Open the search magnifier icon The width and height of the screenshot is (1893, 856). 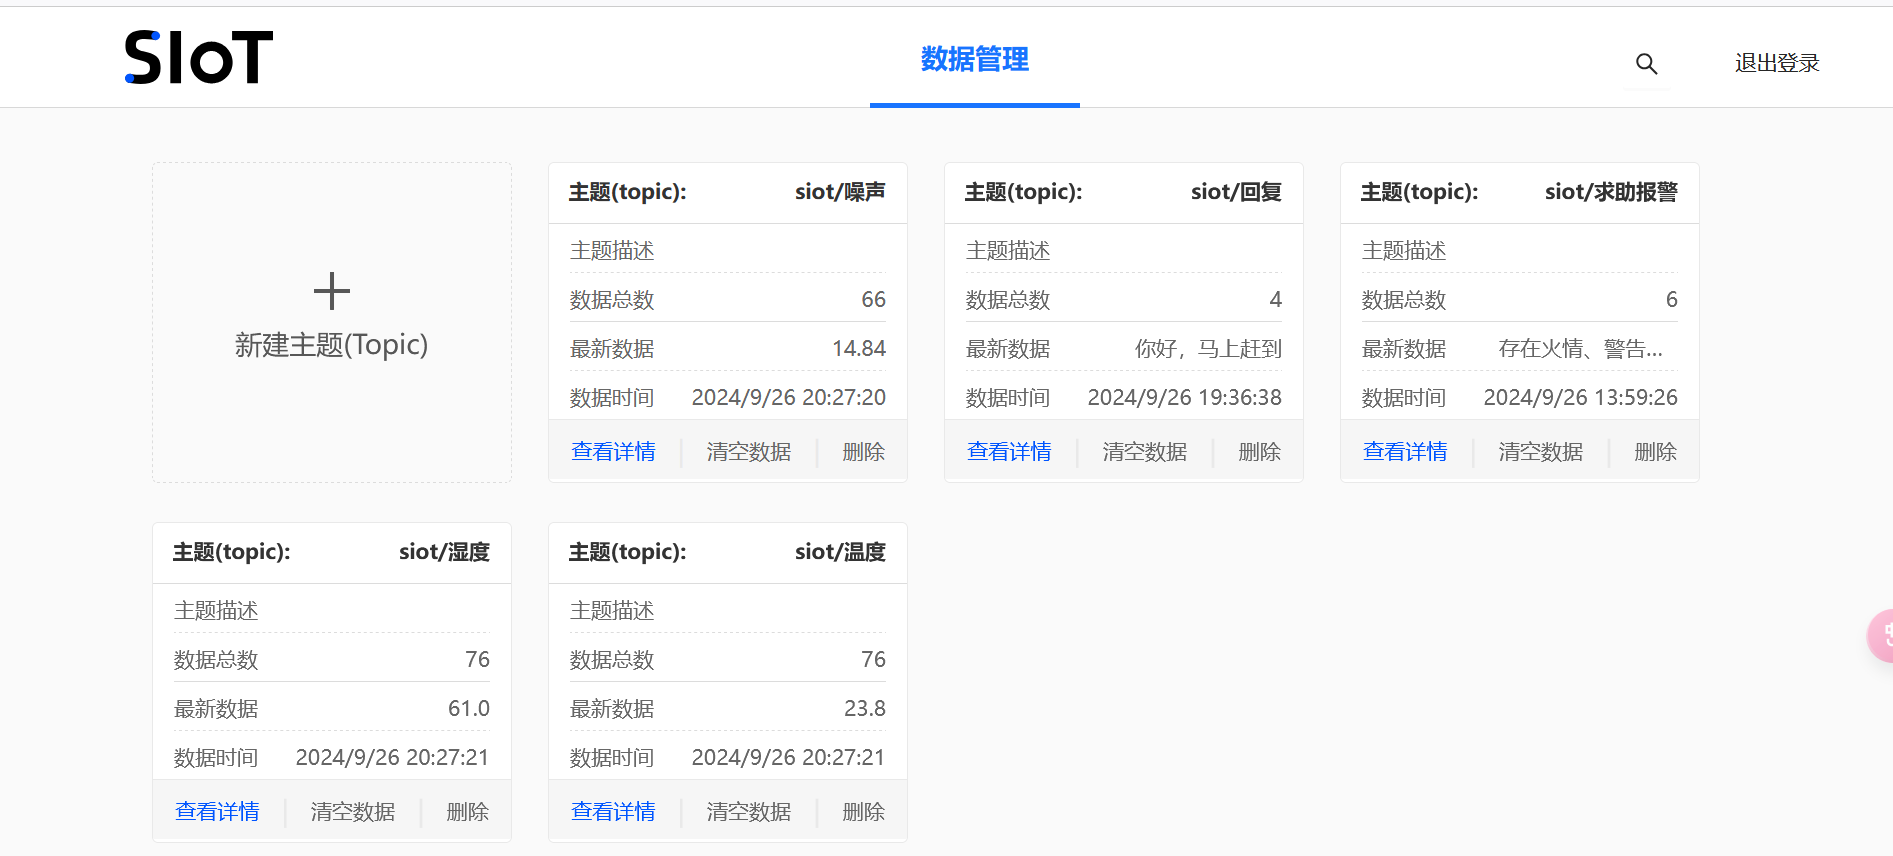(x=1646, y=64)
